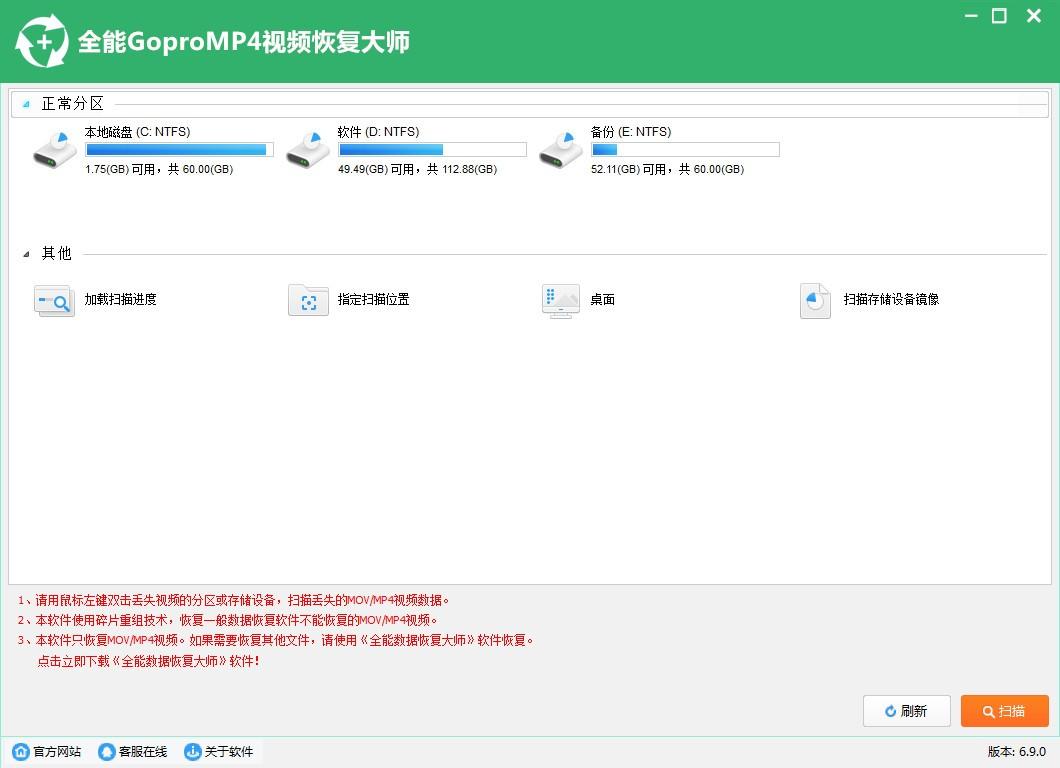Viewport: 1060px width, 768px height.
Task: Choose 指定扫描位置 option text
Action: [x=373, y=299]
